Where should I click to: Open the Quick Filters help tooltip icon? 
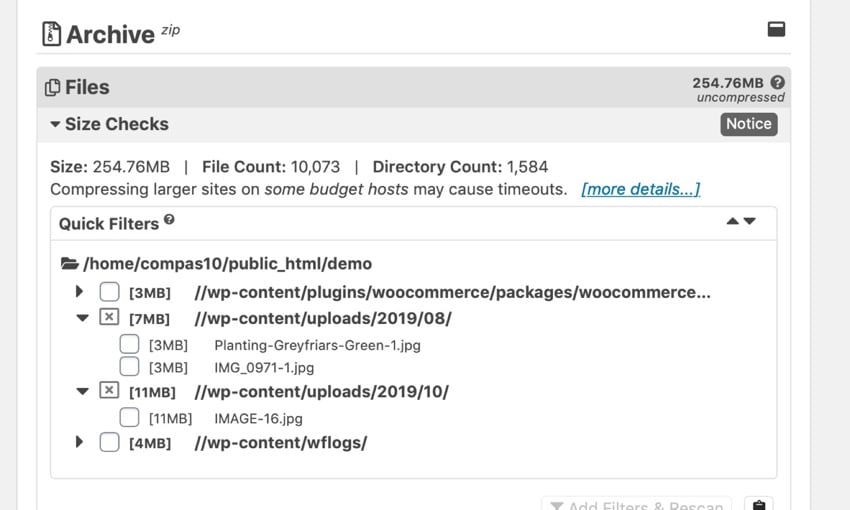pos(169,220)
